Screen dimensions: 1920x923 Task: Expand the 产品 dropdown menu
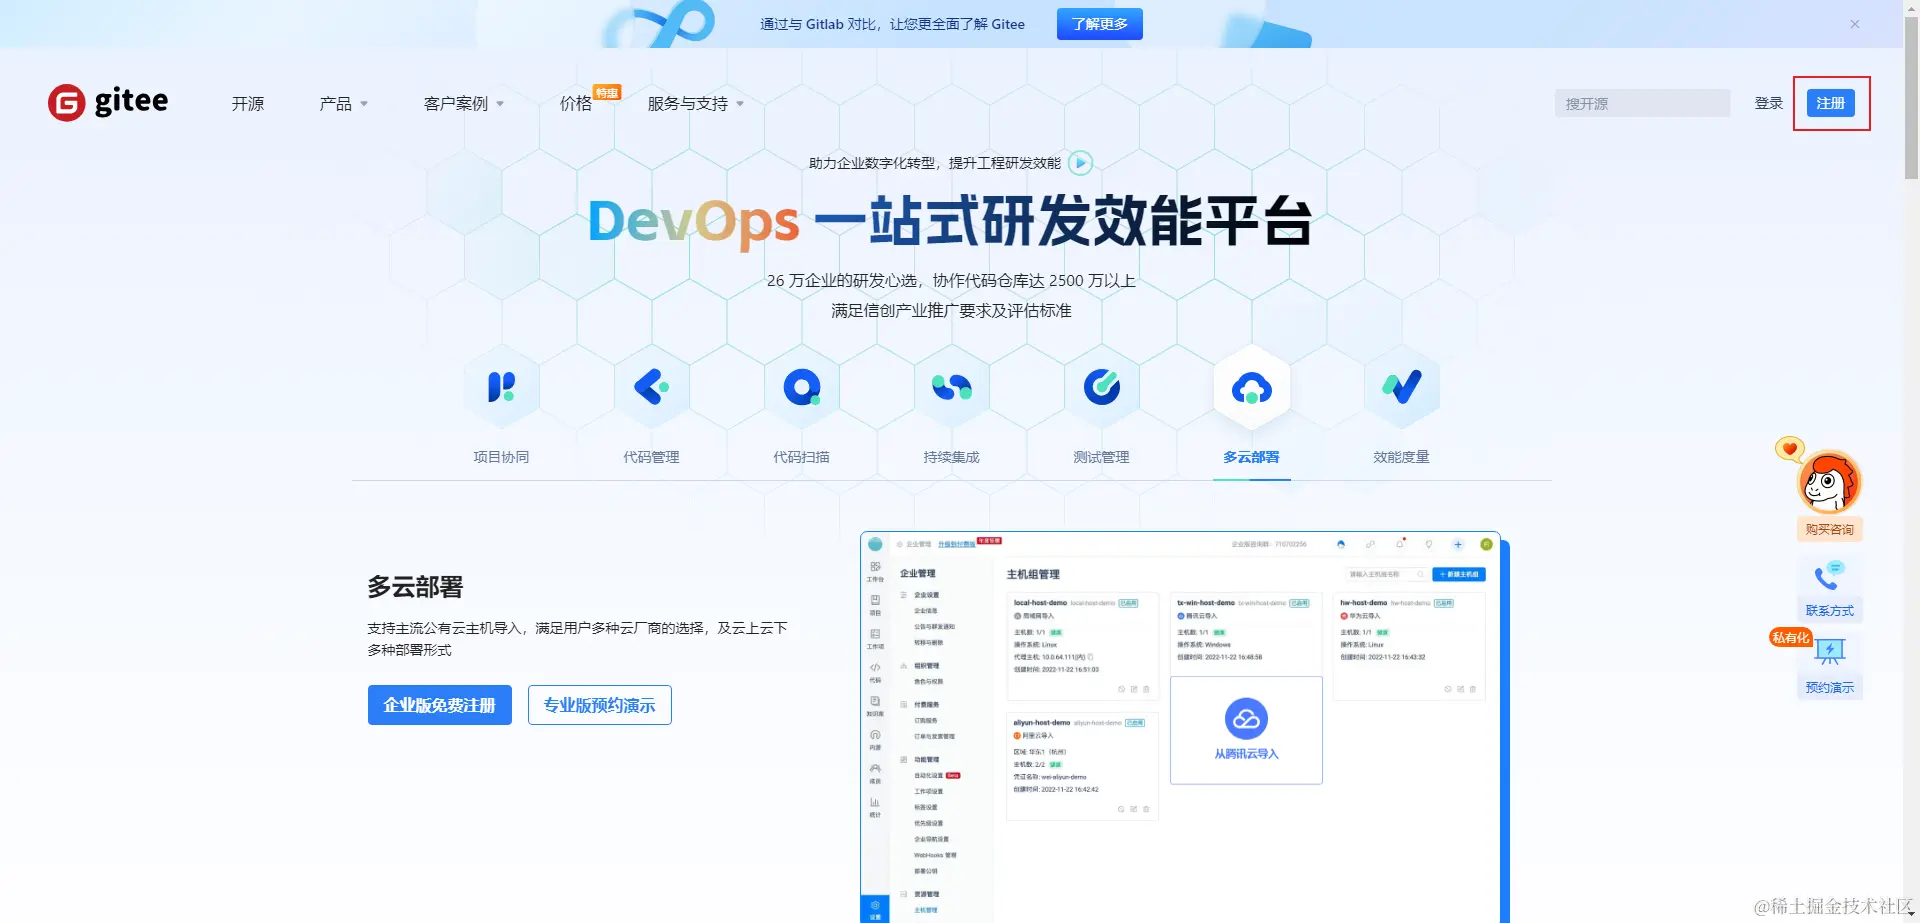tap(344, 104)
